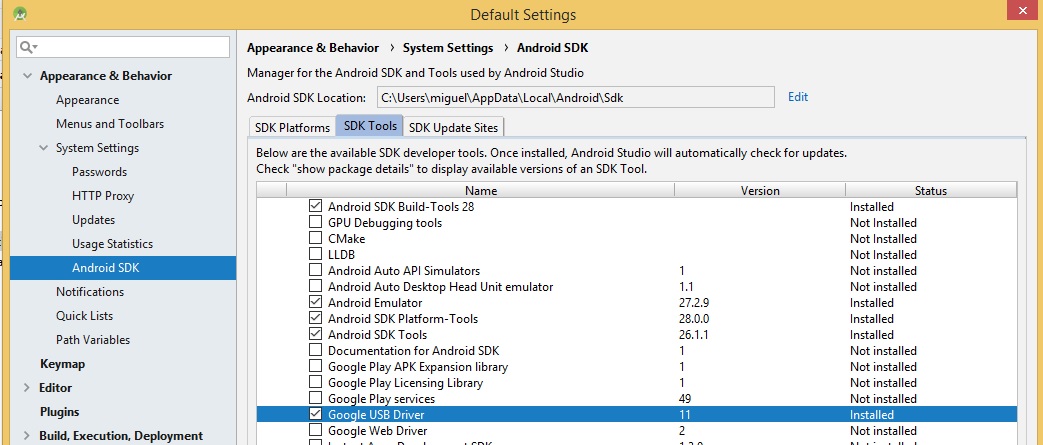
Task: Tick the Google Play services checkbox
Action: pos(316,399)
